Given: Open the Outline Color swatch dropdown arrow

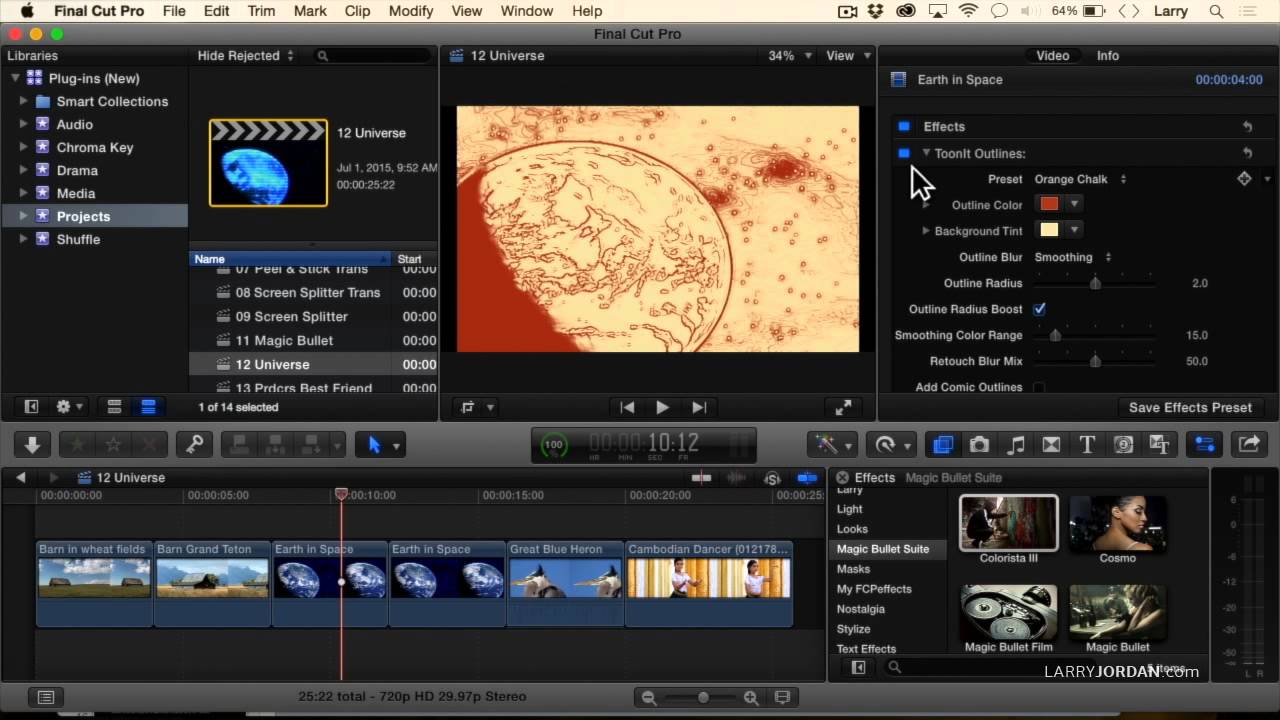Looking at the screenshot, I should click(1073, 204).
